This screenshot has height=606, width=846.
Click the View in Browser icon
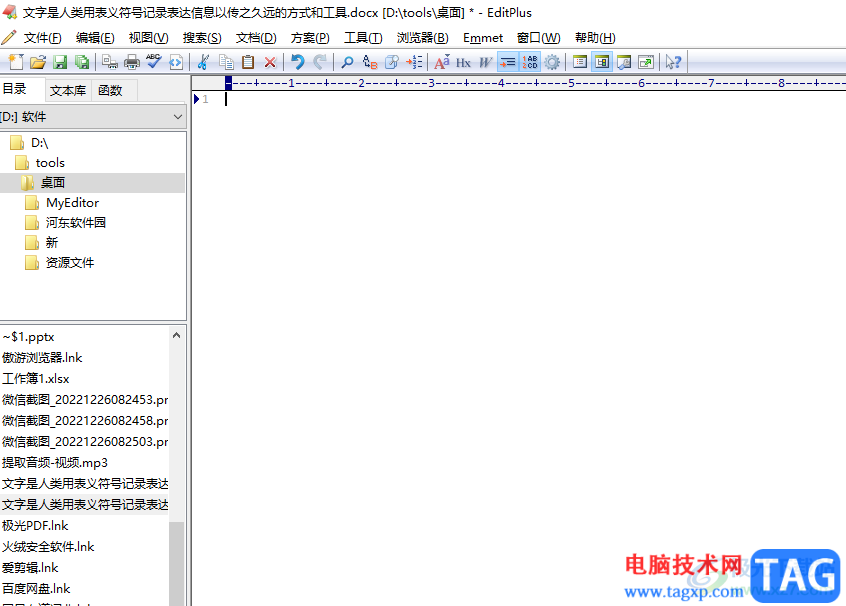[x=176, y=62]
